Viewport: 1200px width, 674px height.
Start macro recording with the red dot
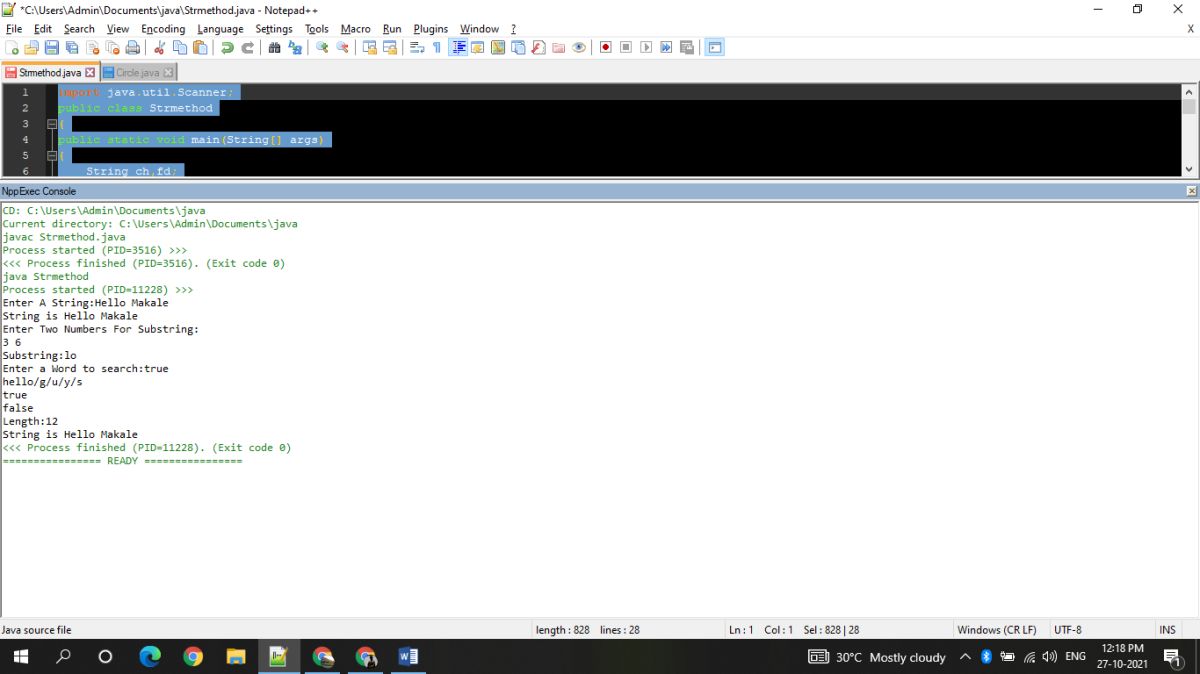click(605, 47)
